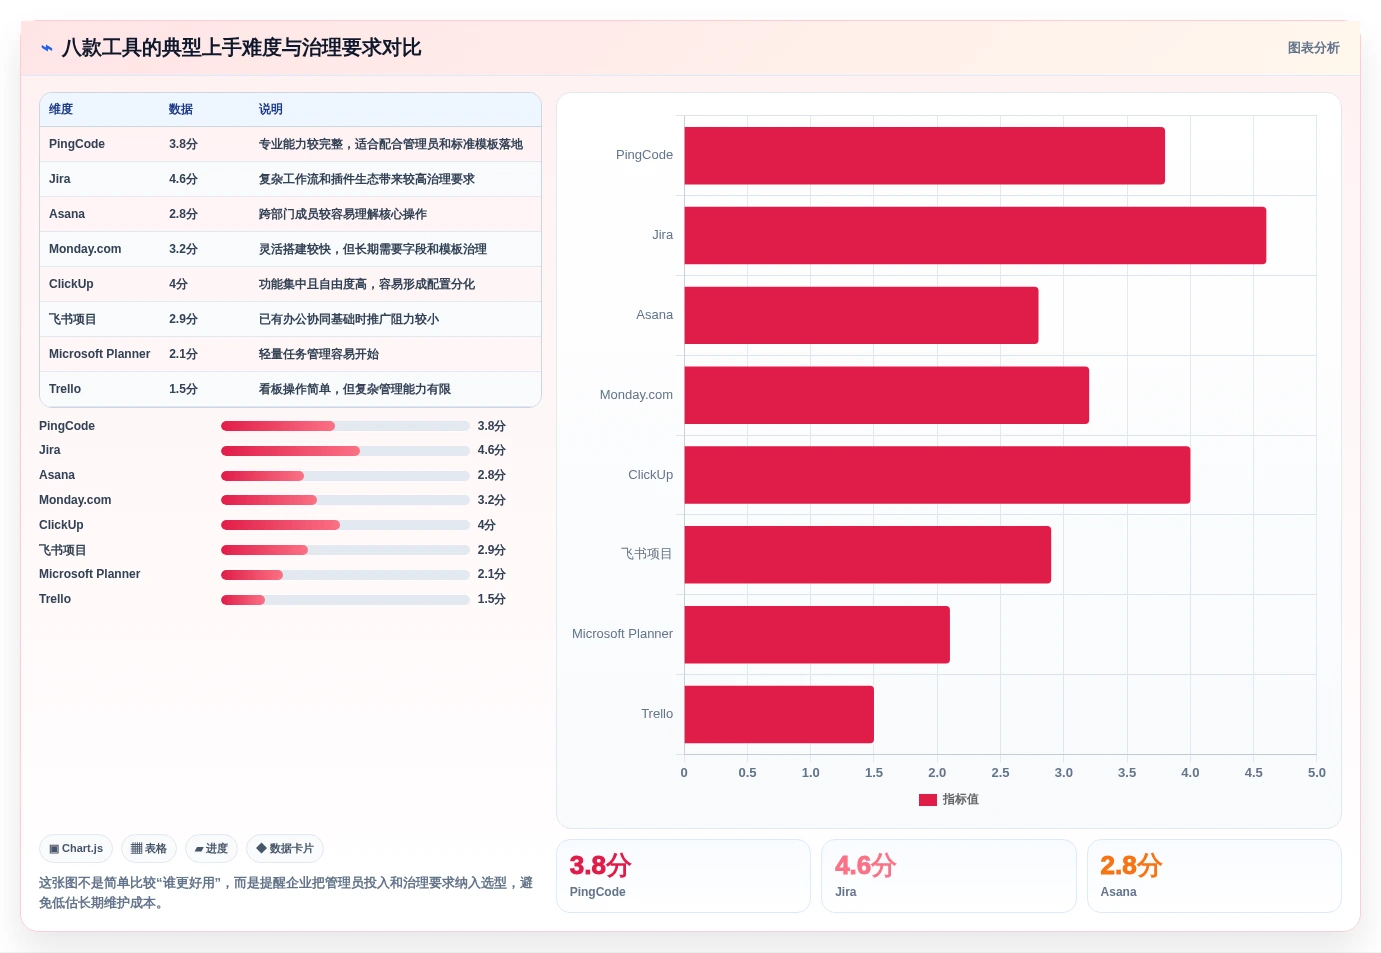Click the 4.6分 value in table
This screenshot has width=1381, height=953.
click(x=183, y=179)
